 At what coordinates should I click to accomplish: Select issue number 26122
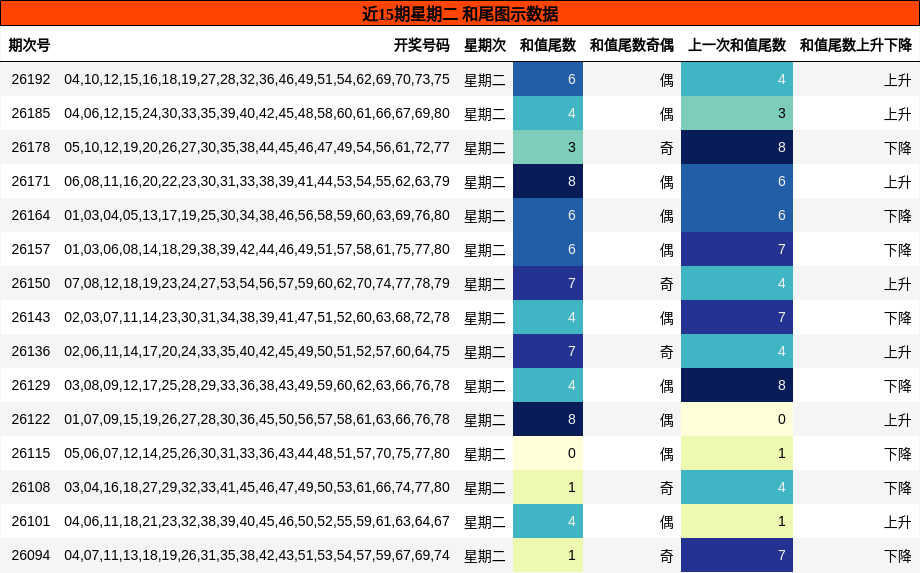pyautogui.click(x=31, y=419)
